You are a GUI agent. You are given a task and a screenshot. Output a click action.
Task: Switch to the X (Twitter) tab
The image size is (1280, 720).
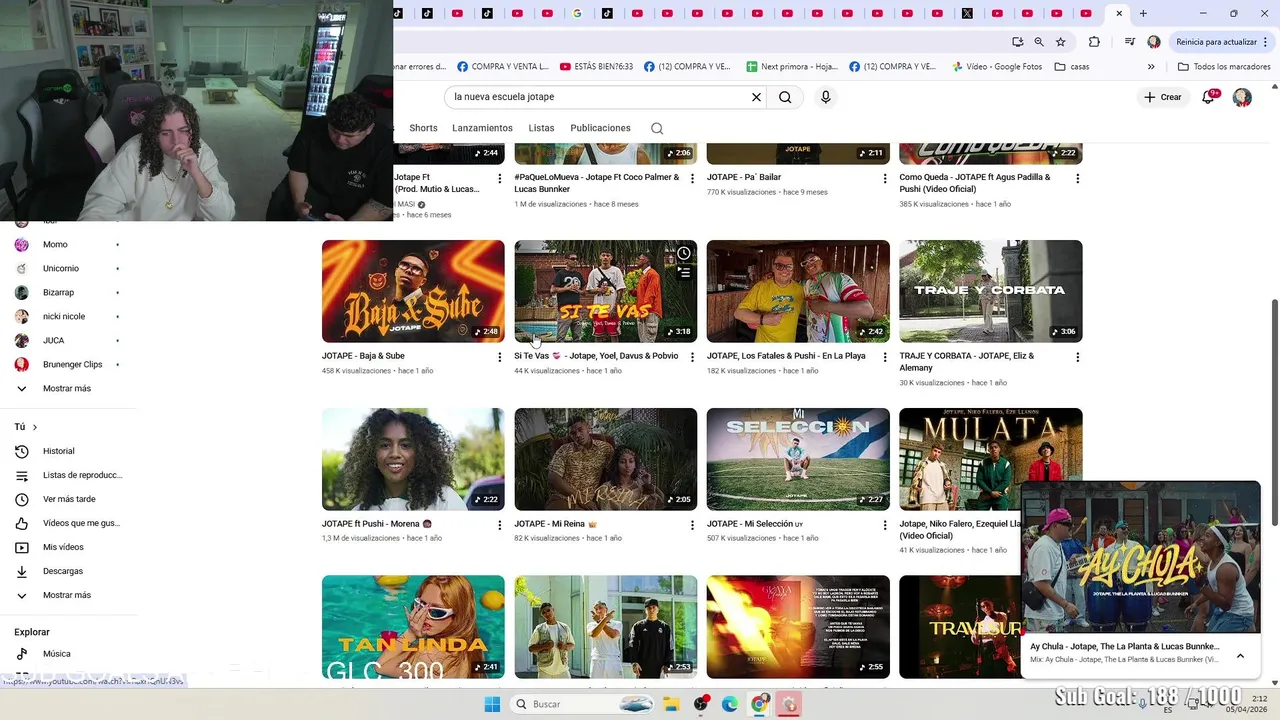967,13
